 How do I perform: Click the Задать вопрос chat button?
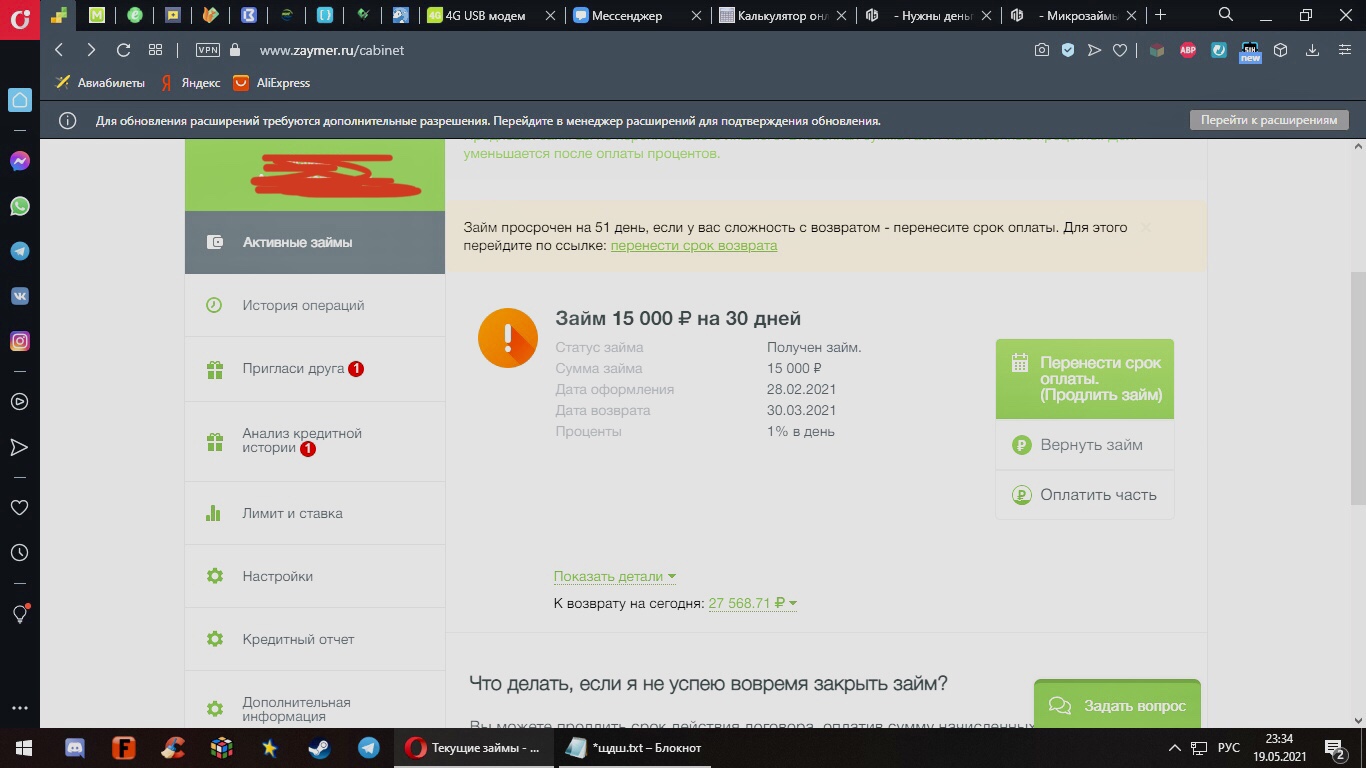tap(1117, 706)
